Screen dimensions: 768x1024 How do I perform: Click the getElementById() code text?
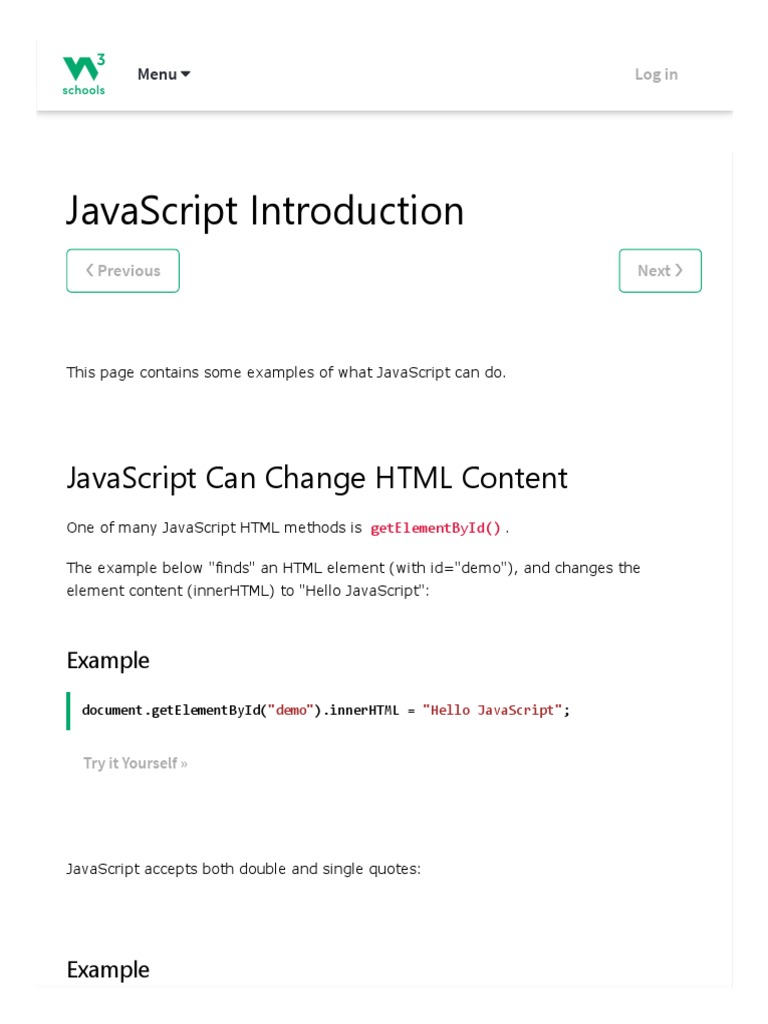tap(436, 528)
